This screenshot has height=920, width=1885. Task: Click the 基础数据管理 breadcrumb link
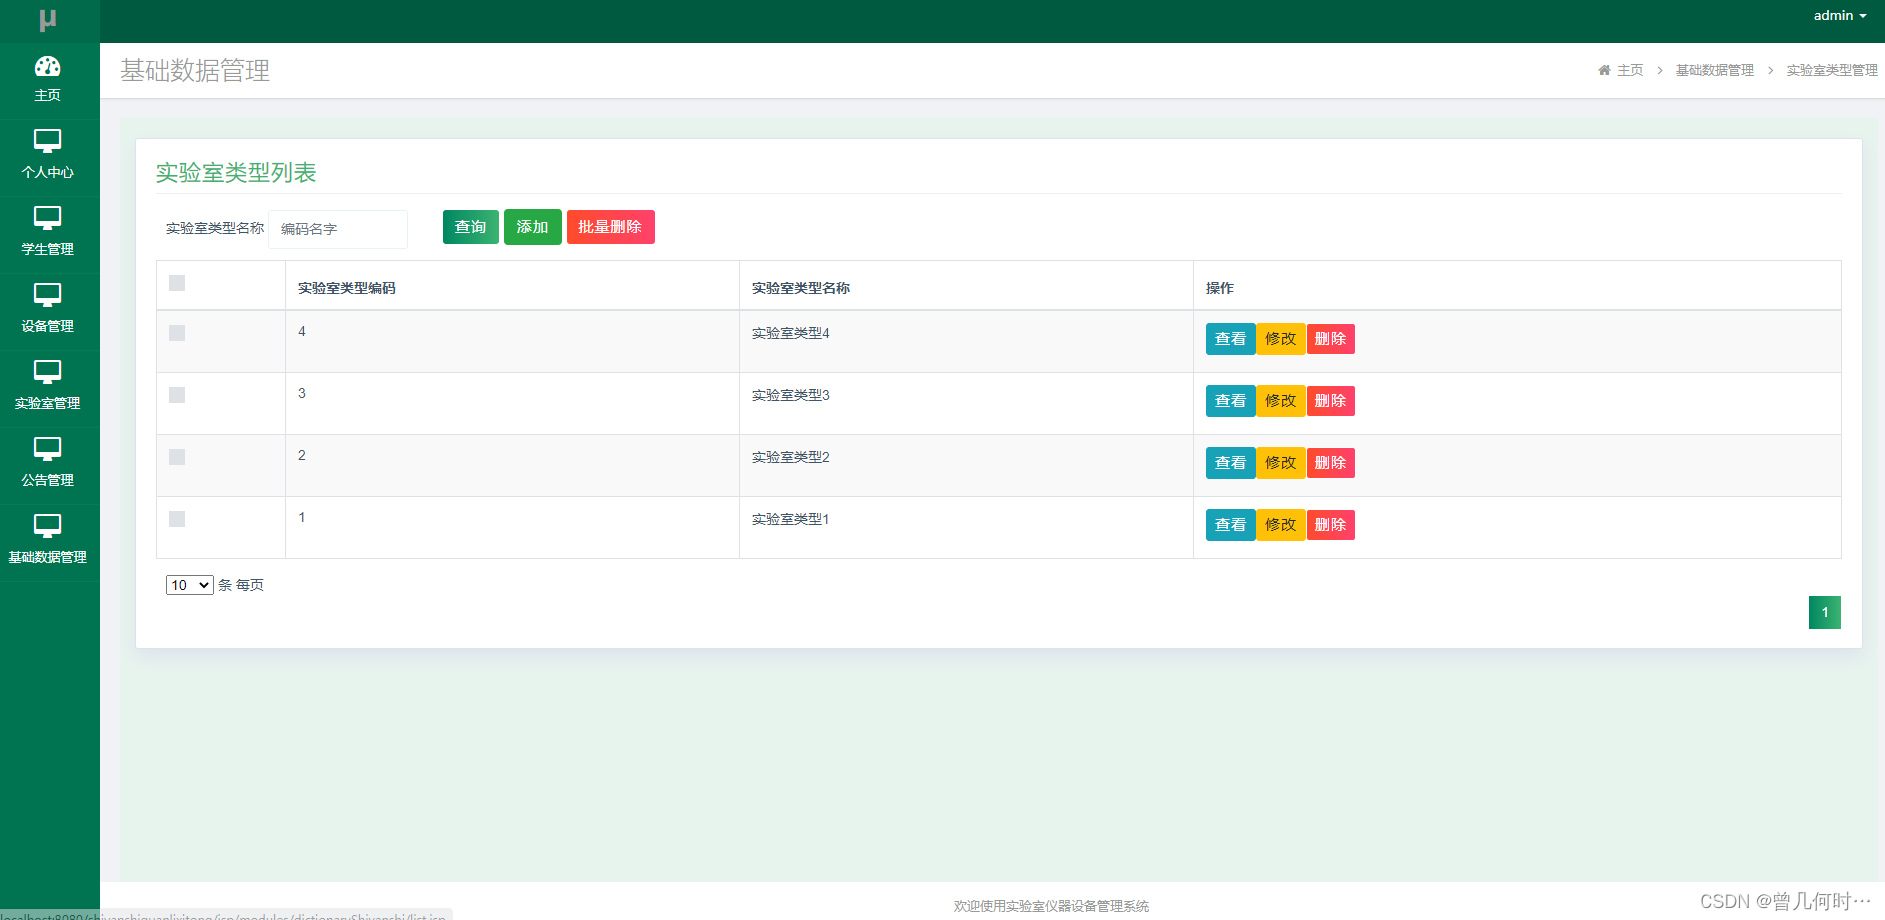pyautogui.click(x=1715, y=70)
